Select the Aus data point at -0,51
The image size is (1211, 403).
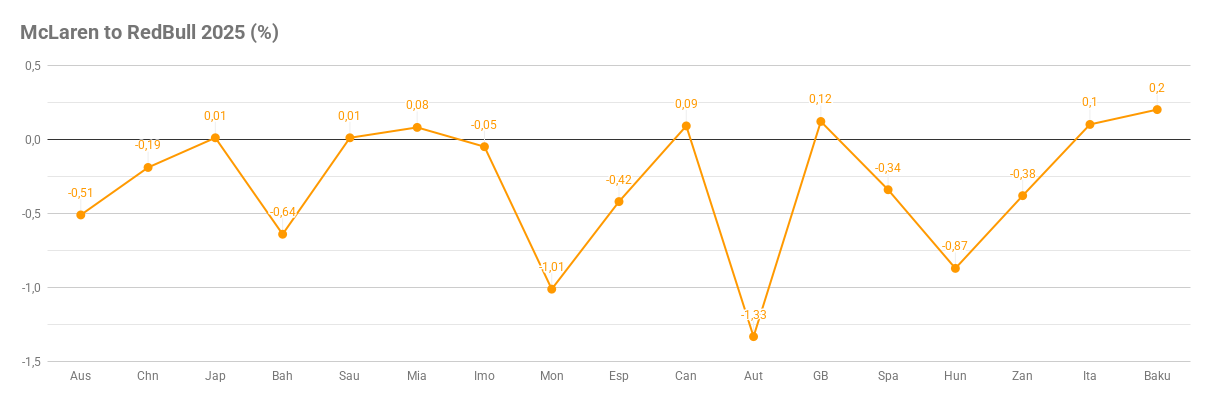click(81, 215)
